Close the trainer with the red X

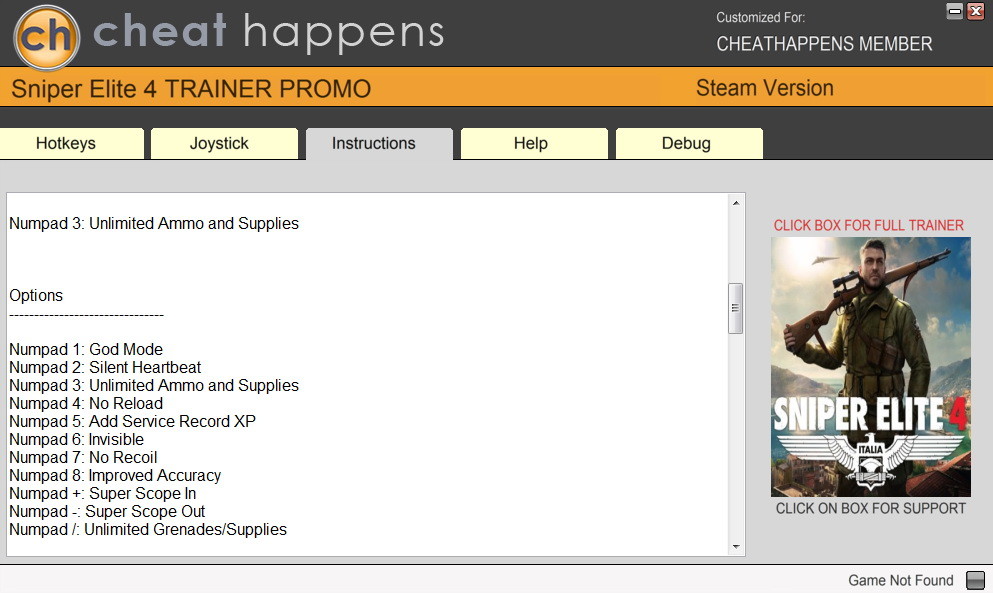tap(975, 11)
